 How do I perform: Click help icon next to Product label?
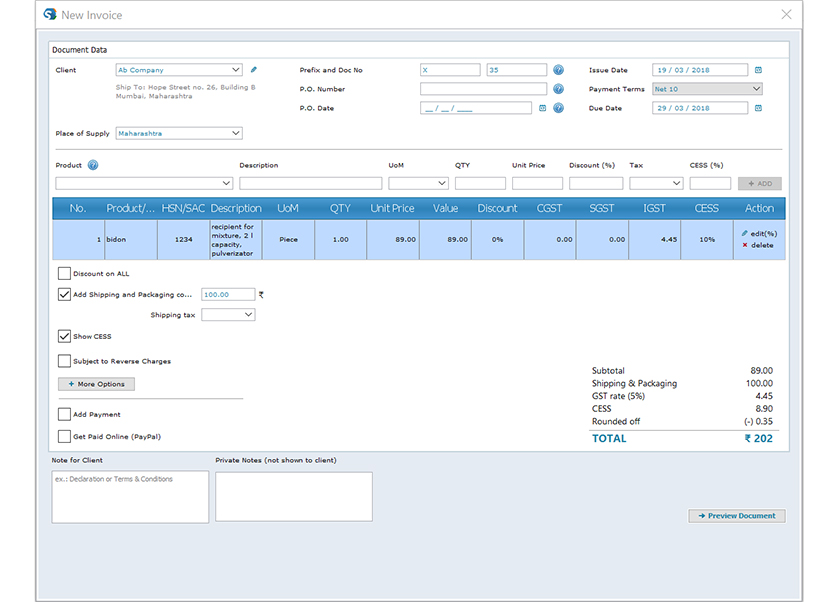(93, 165)
